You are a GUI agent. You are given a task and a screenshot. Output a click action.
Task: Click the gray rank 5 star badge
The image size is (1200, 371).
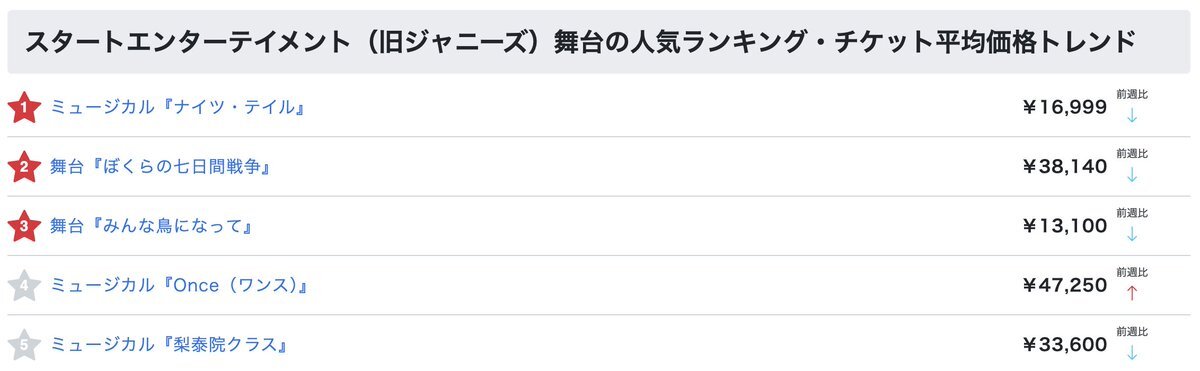pyautogui.click(x=23, y=345)
